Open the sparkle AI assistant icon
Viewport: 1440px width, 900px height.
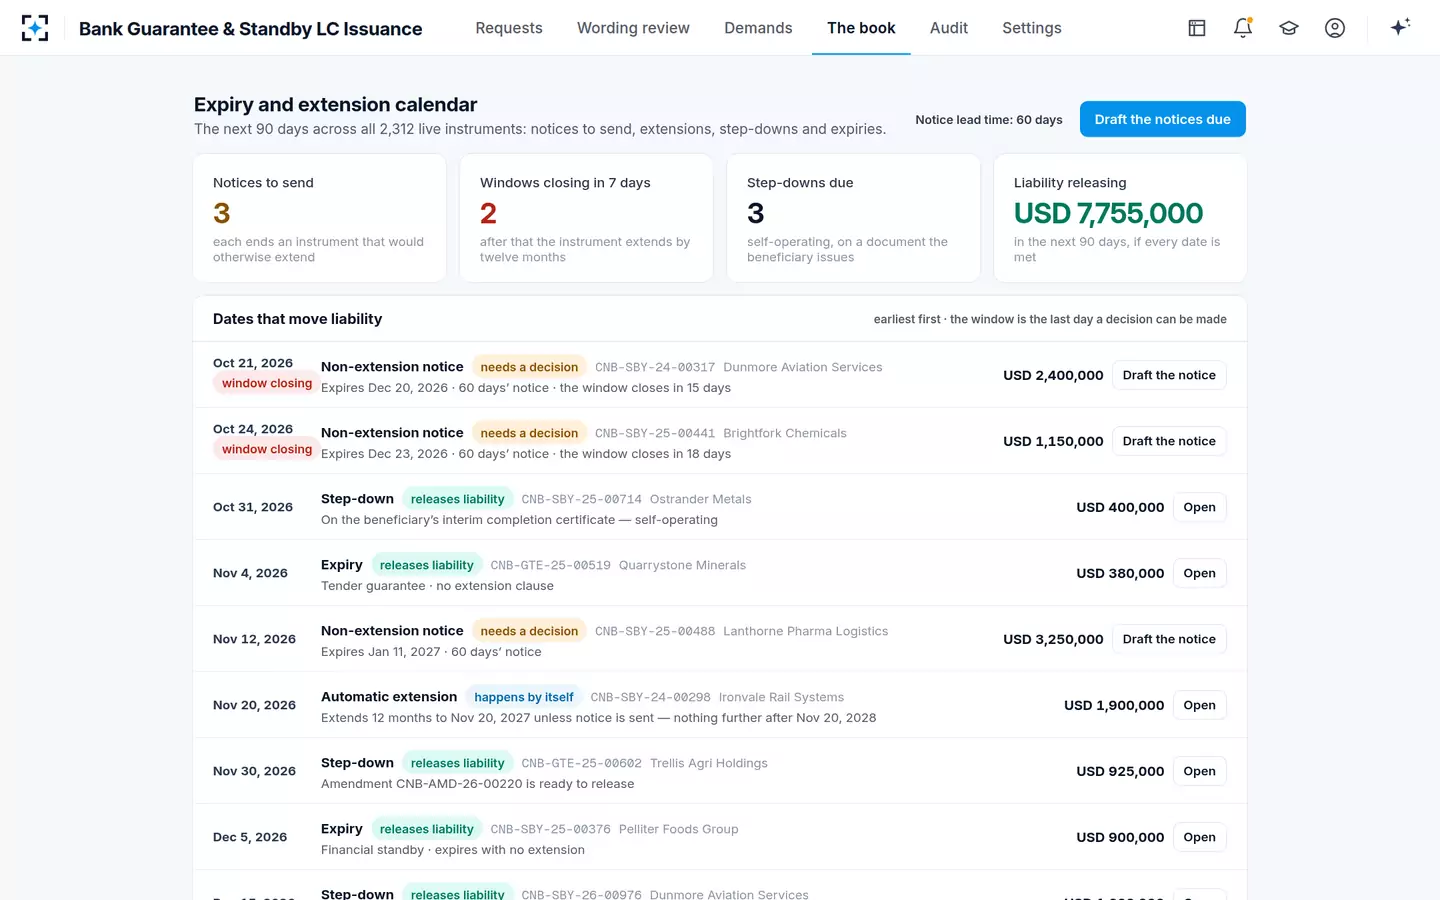pos(1400,27)
